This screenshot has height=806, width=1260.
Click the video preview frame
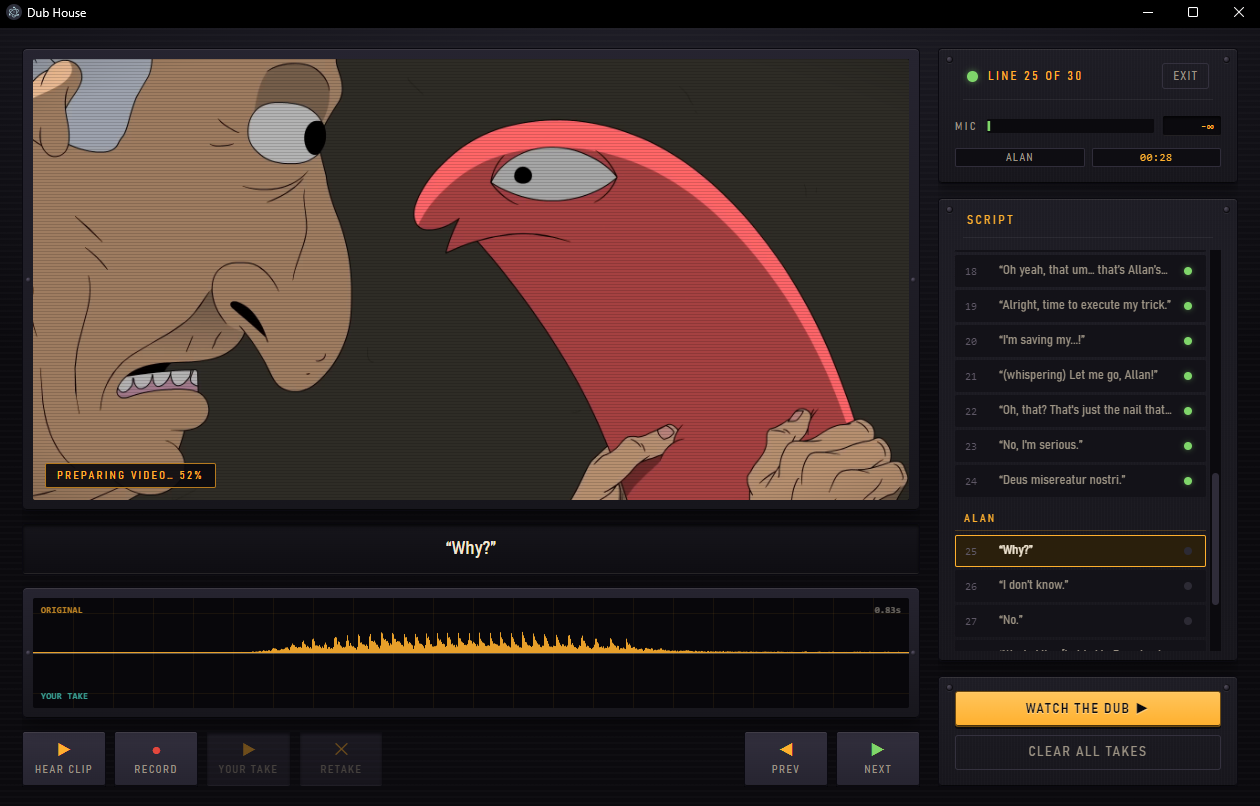[471, 279]
